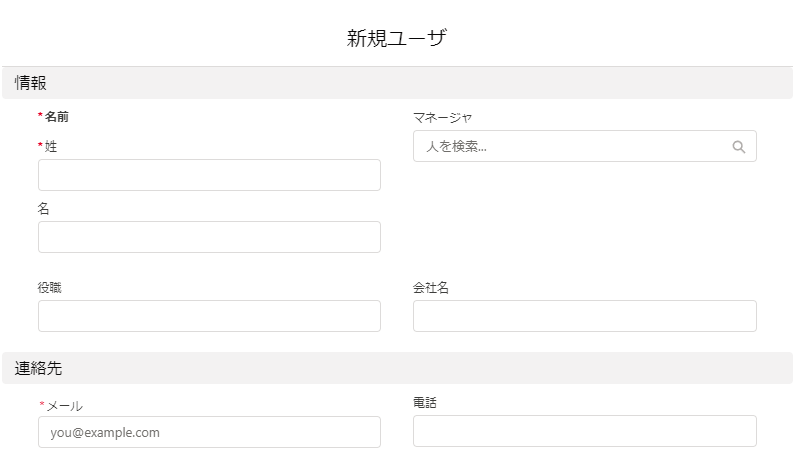This screenshot has height=468, width=802.
Task: Click the メール label text
Action: click(64, 406)
